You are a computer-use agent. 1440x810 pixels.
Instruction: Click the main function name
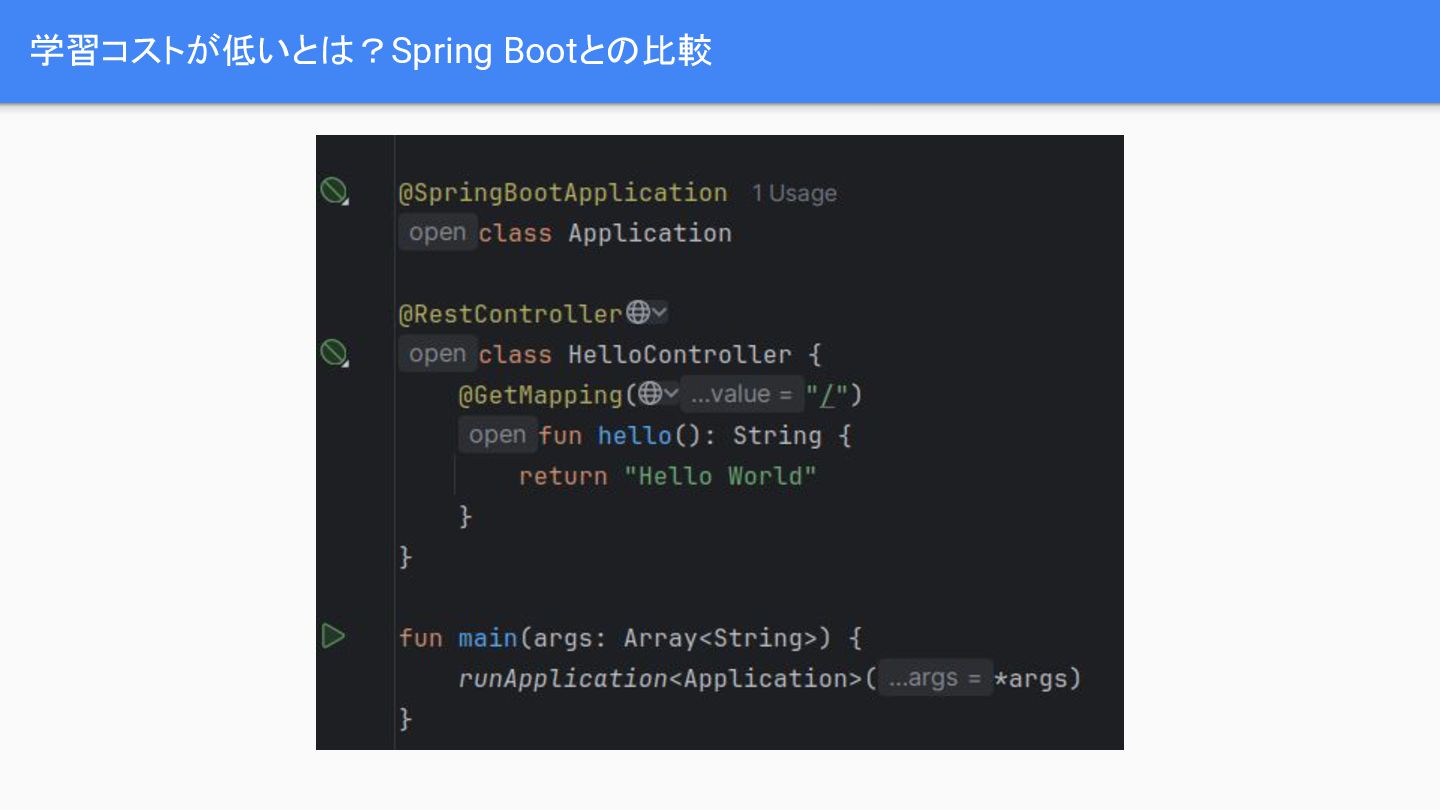488,637
